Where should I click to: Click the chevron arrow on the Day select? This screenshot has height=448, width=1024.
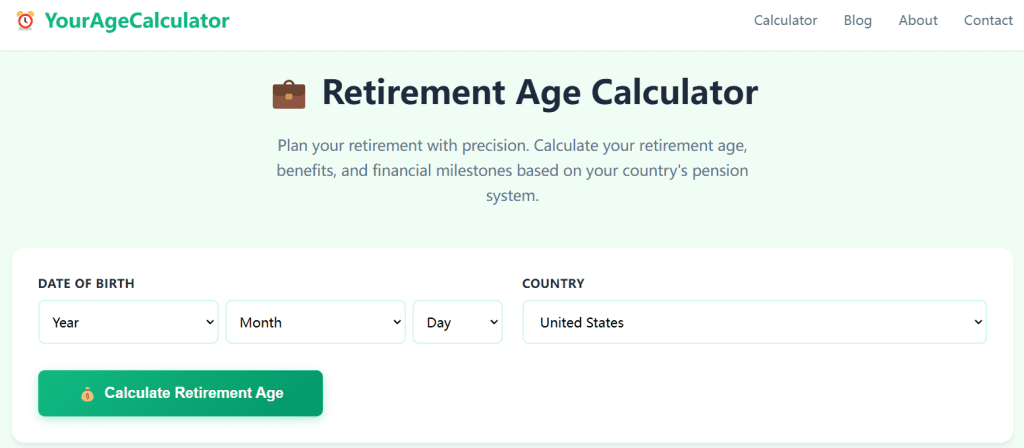click(x=493, y=322)
